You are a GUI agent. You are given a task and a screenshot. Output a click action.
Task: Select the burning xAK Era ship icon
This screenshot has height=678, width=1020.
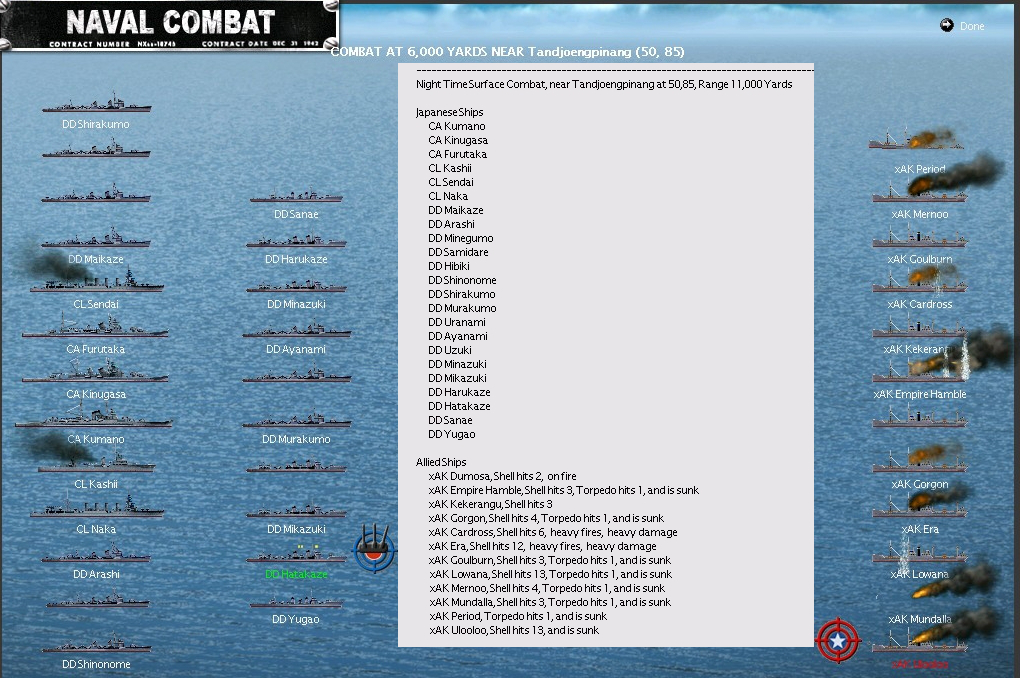[920, 504]
